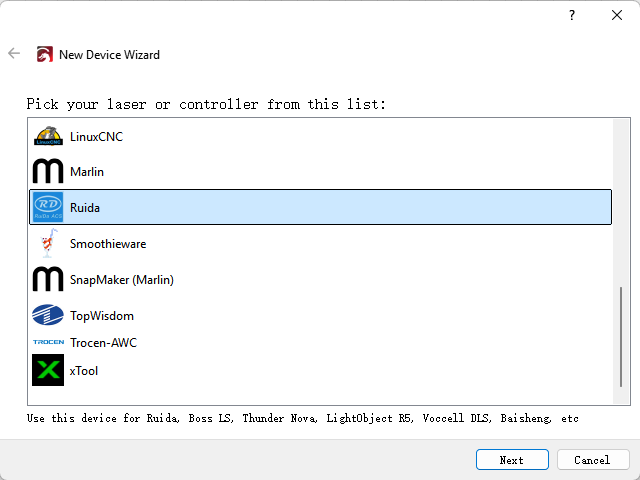Viewport: 640px width, 480px height.
Task: Click the LinuxCNC logo icon
Action: 48,136
